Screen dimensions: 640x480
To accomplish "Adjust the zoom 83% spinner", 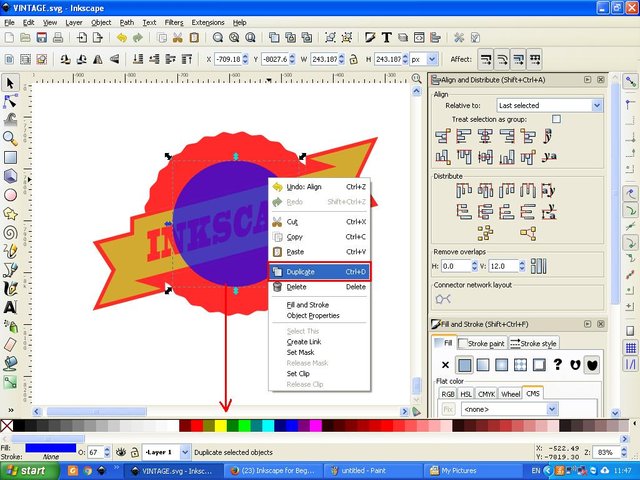I will 624,452.
